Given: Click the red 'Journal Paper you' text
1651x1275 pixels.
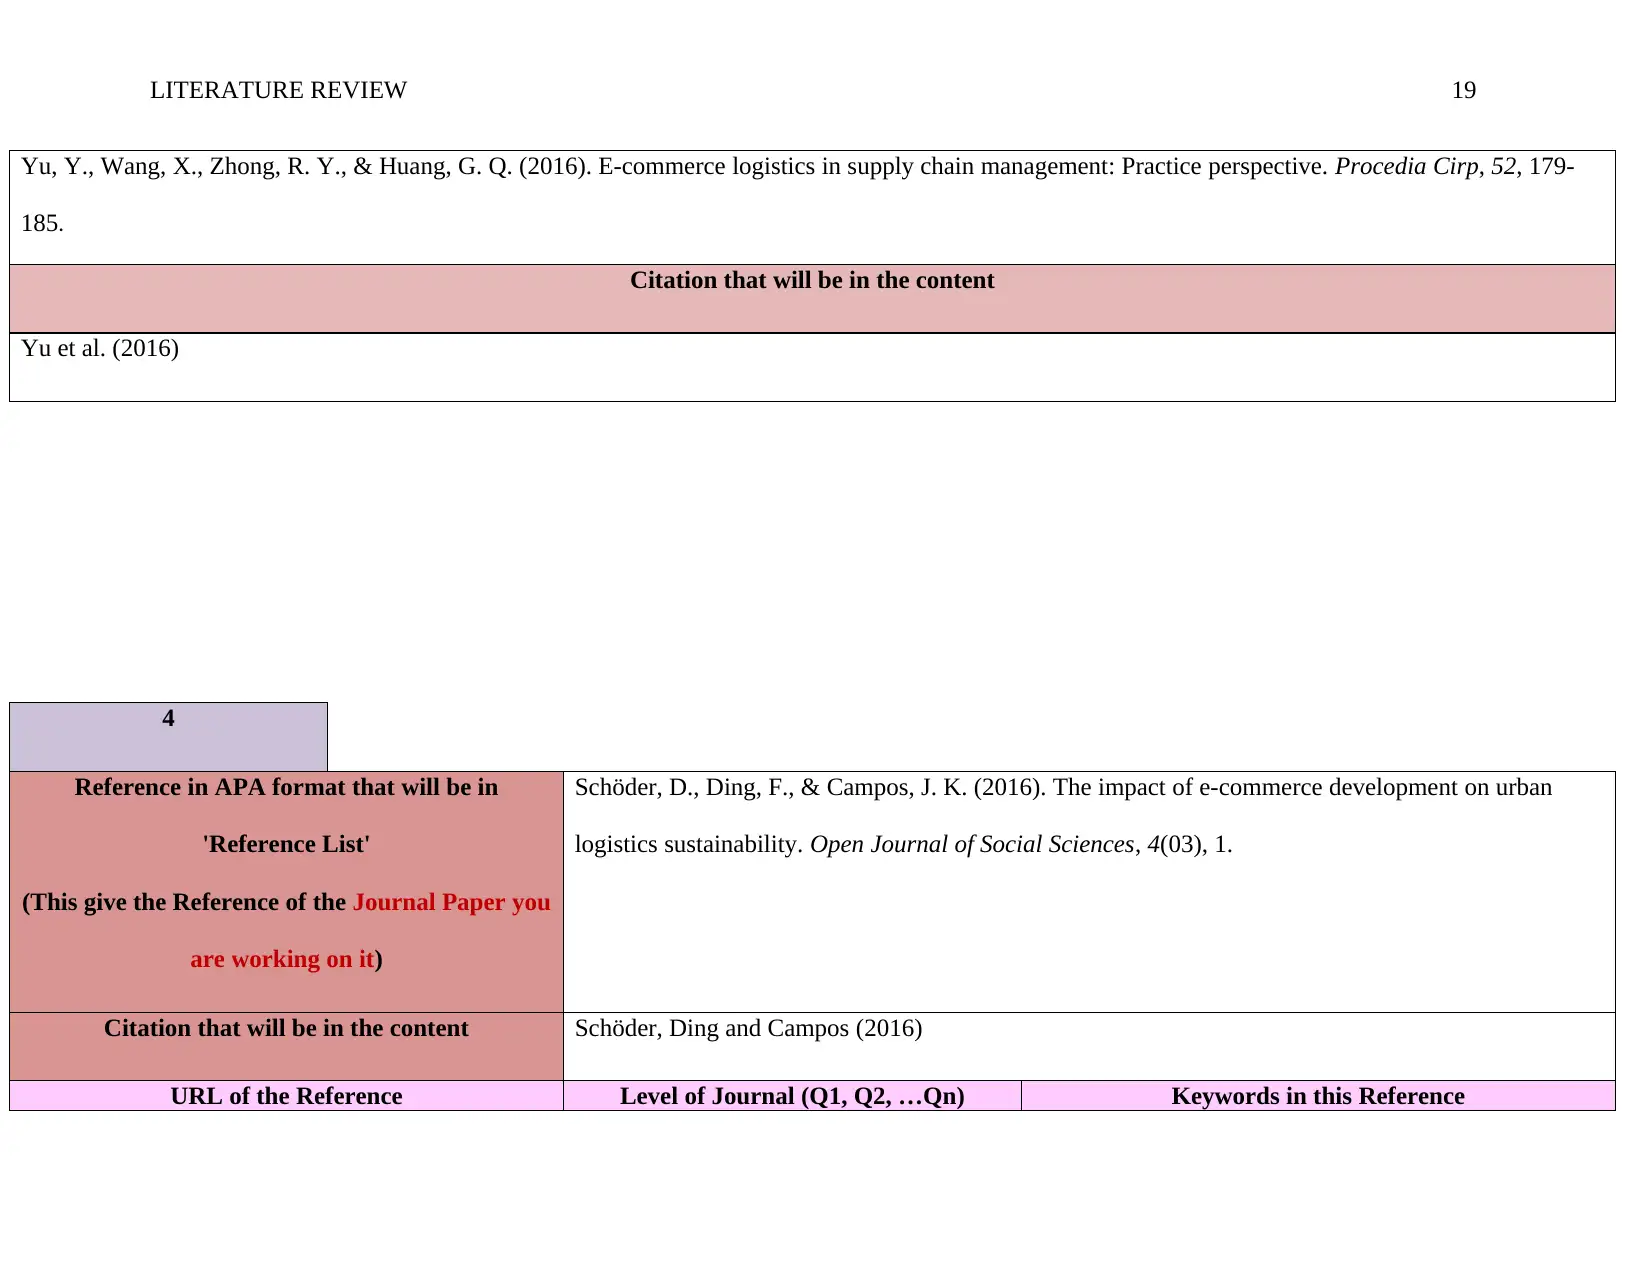Looking at the screenshot, I should (451, 902).
